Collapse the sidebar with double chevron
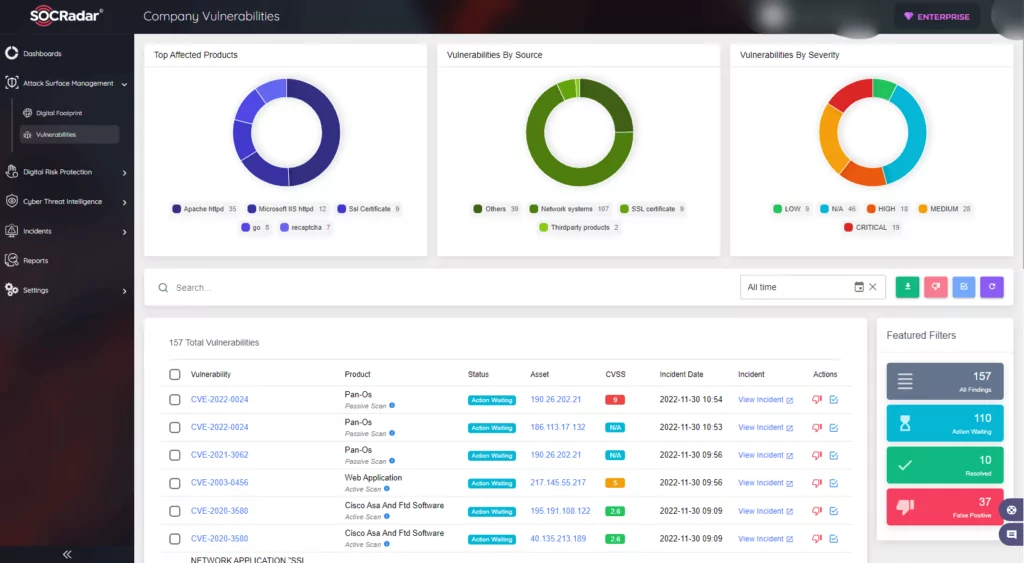 pyautogui.click(x=67, y=555)
